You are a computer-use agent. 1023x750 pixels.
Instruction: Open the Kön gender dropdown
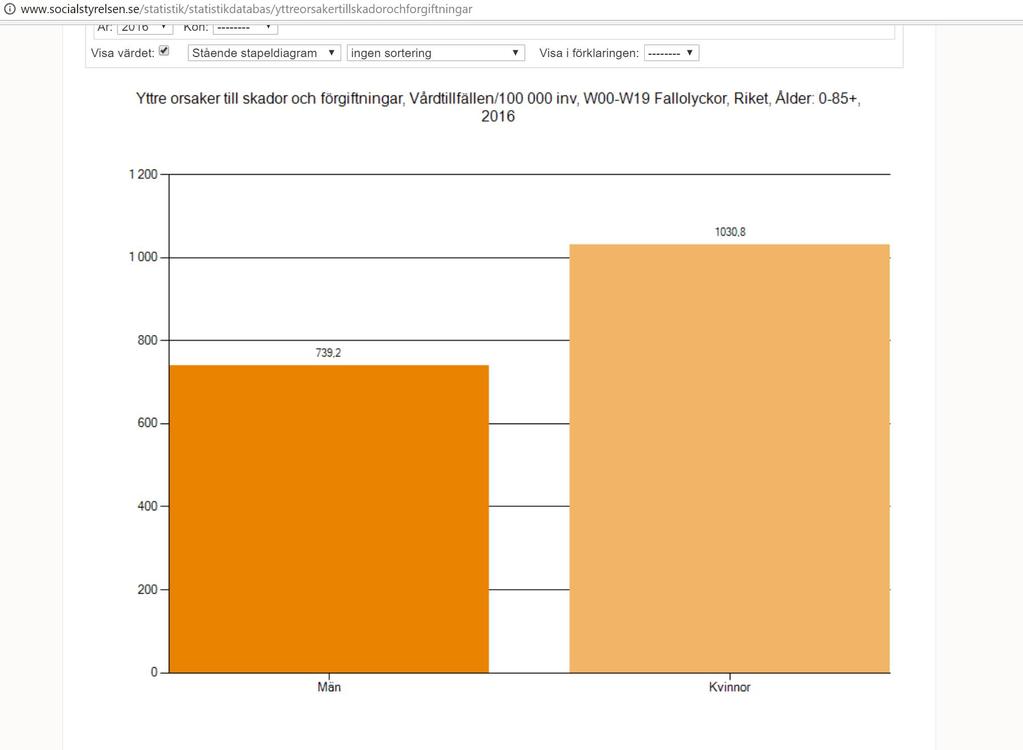(x=245, y=27)
